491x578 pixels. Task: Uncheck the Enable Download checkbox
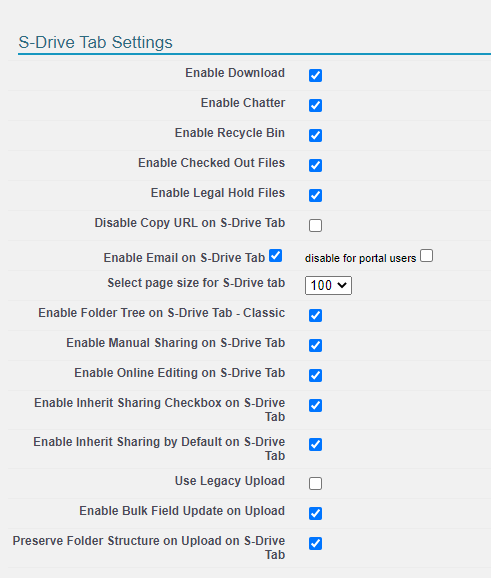click(x=315, y=75)
